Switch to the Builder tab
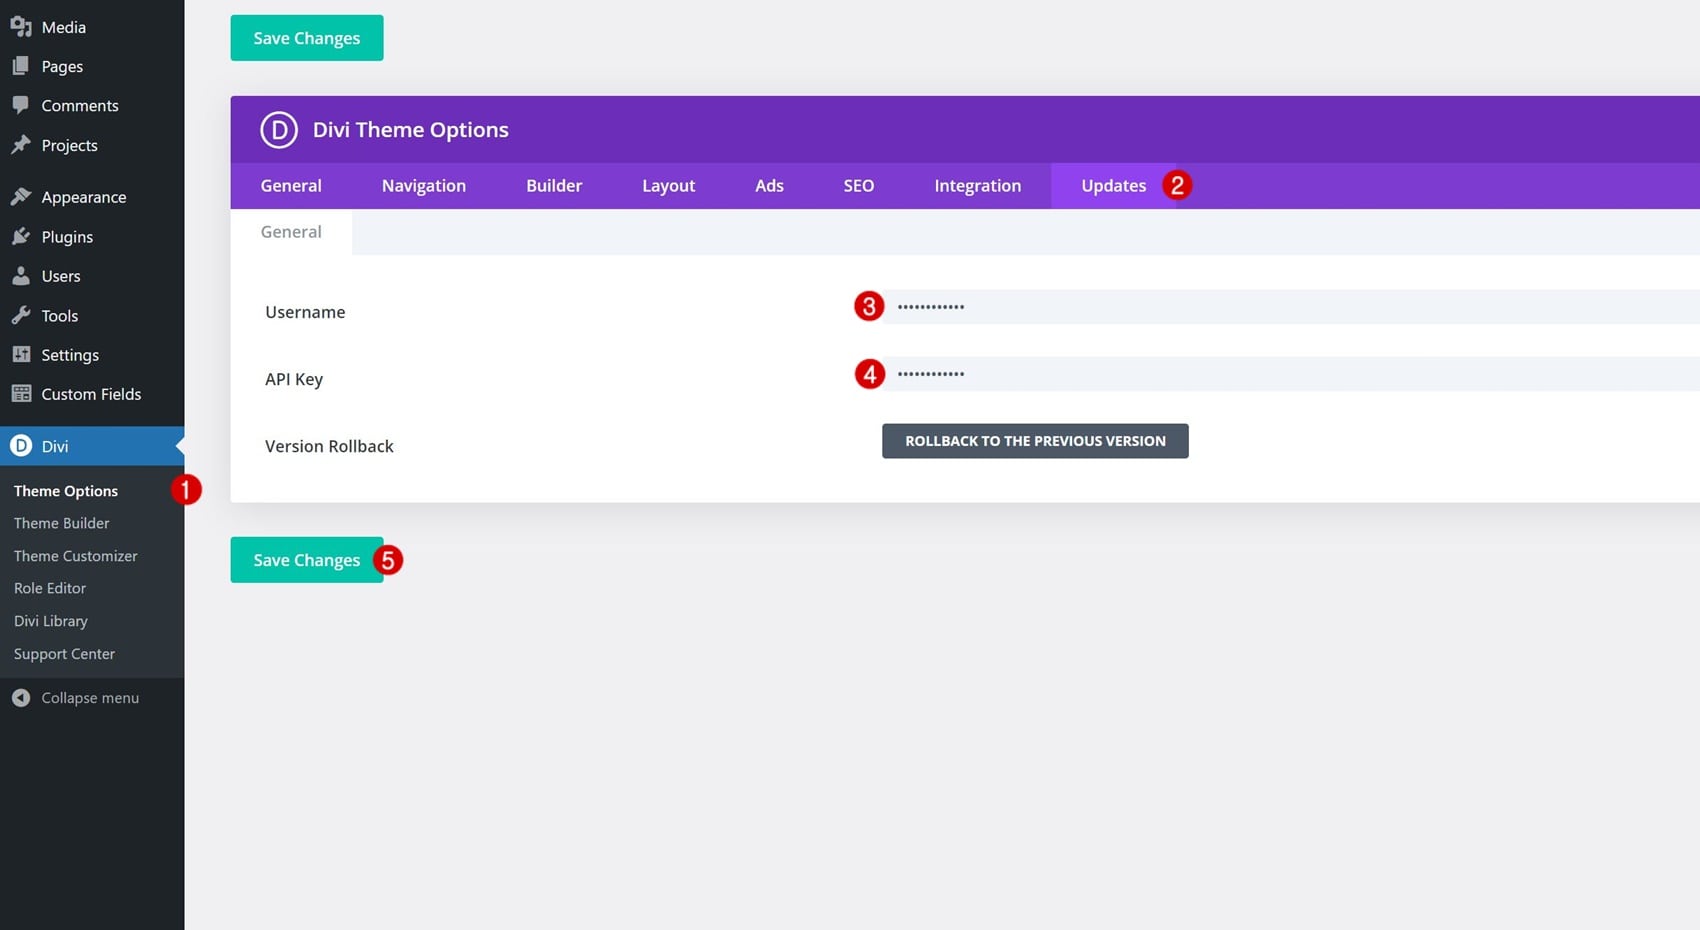 [554, 185]
